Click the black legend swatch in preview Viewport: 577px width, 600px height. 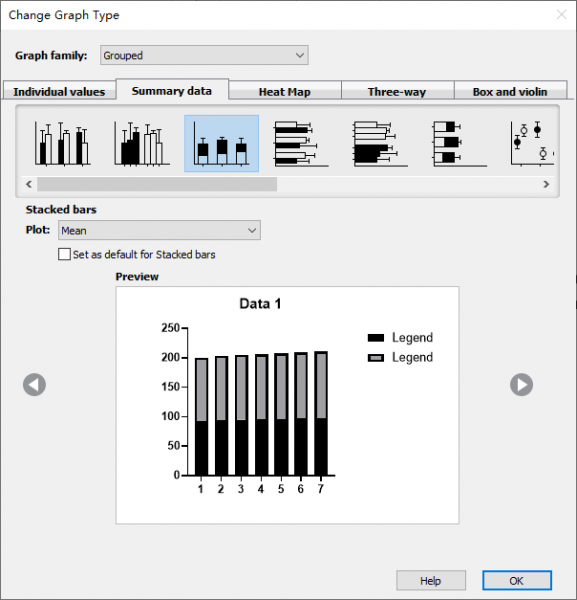[x=376, y=338]
